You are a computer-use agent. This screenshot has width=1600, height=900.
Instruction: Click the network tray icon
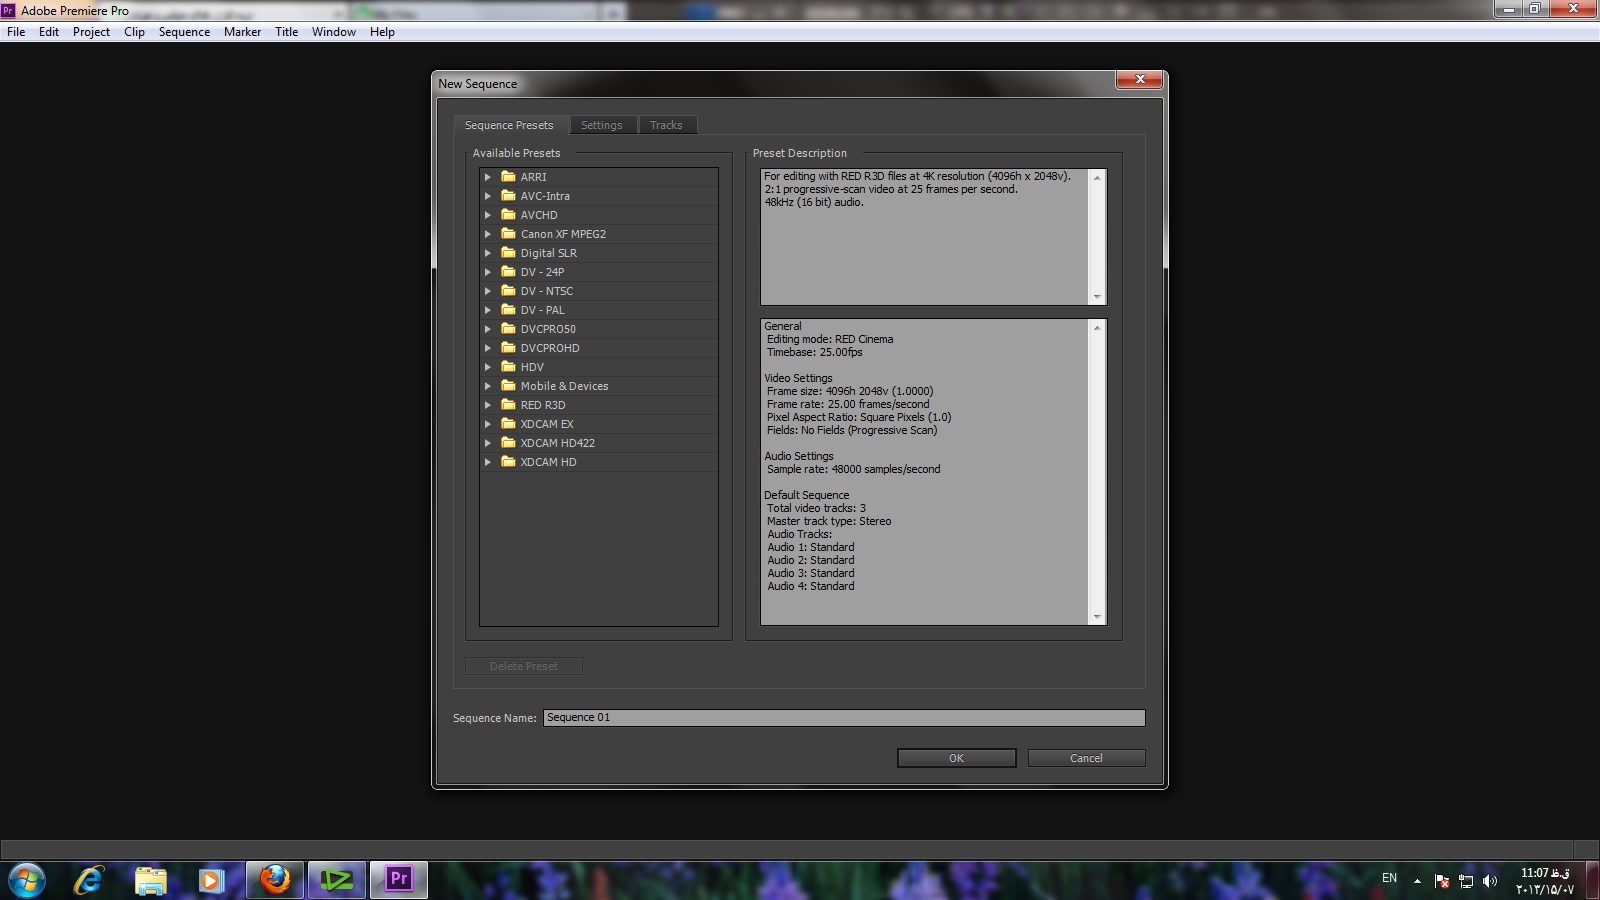coord(1466,881)
